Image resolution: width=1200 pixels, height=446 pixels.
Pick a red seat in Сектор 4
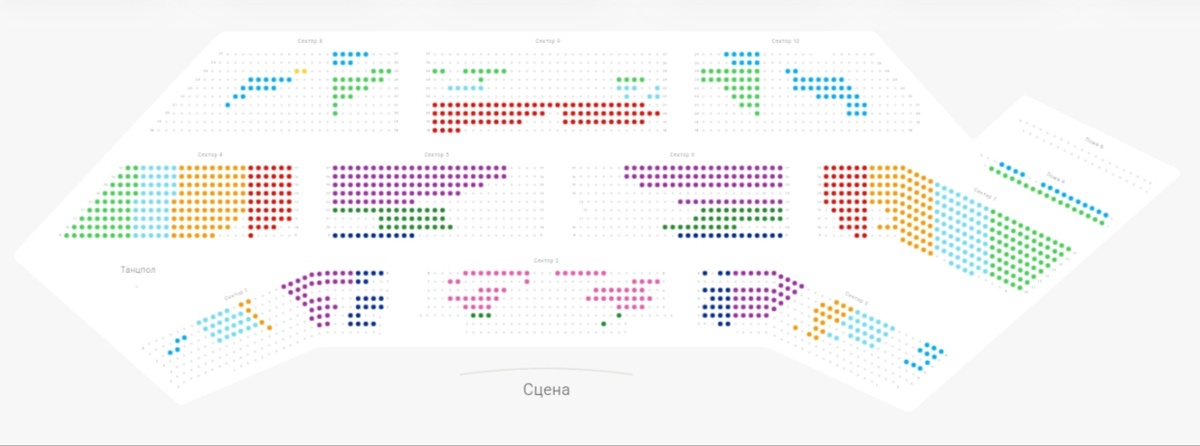click(x=270, y=200)
